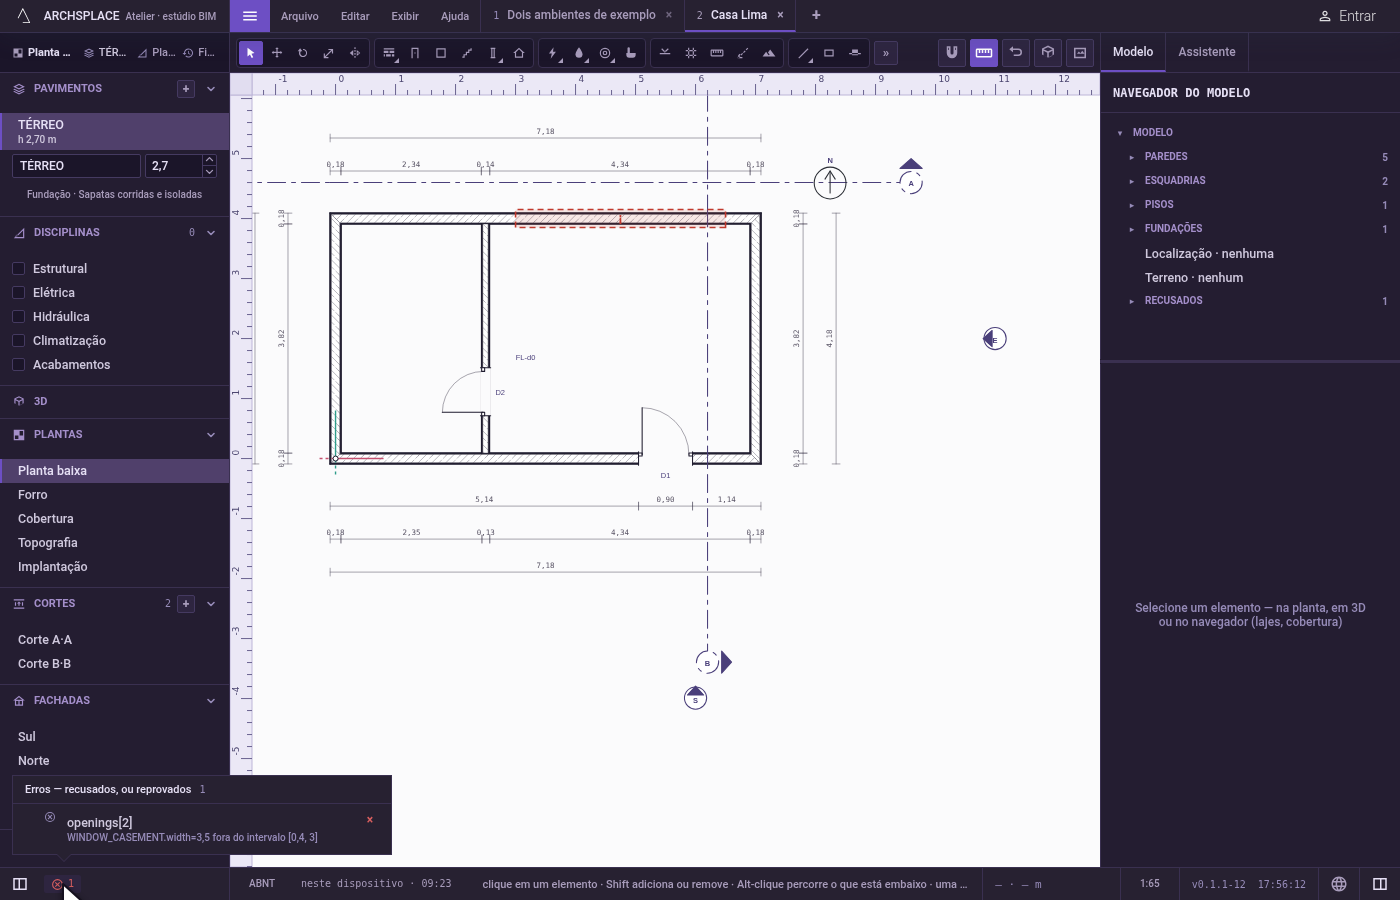The image size is (1400, 900).
Task: Click the Entrar sign-in button
Action: (x=1347, y=16)
